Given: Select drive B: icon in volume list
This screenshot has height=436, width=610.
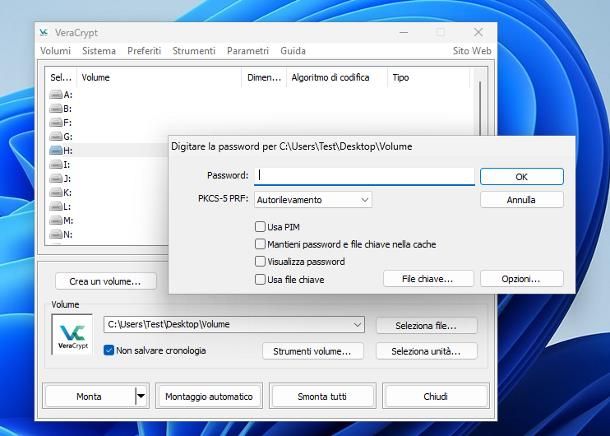Looking at the screenshot, I should [56, 109].
